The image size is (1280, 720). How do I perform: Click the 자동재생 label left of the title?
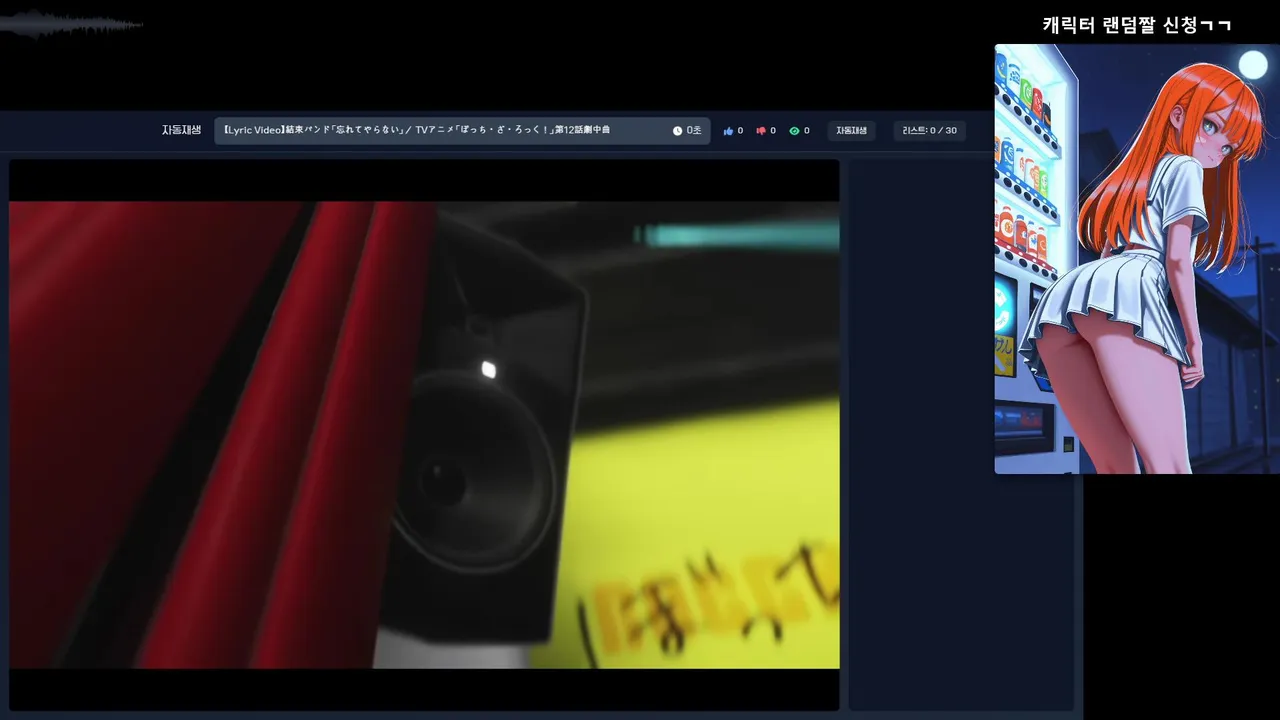182,130
